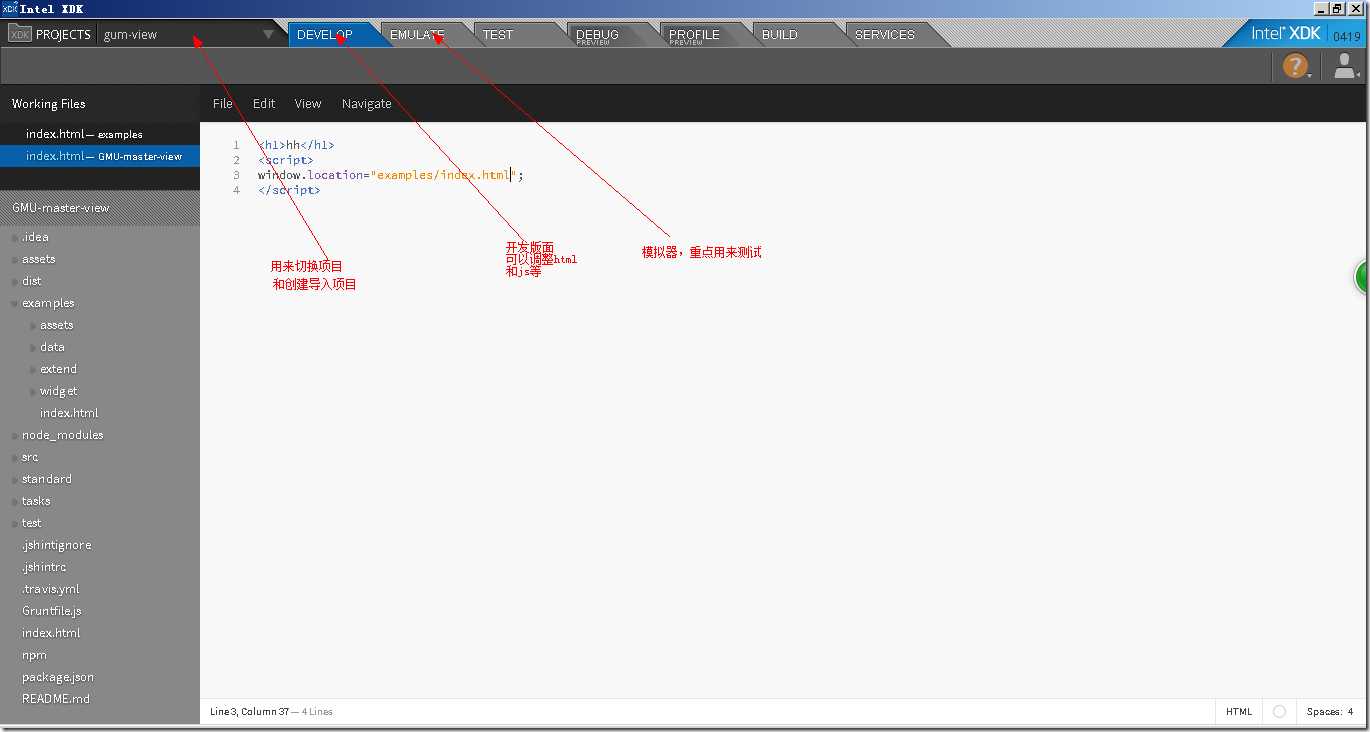1370x732 pixels.
Task: Open the package.json file
Action: [58, 677]
